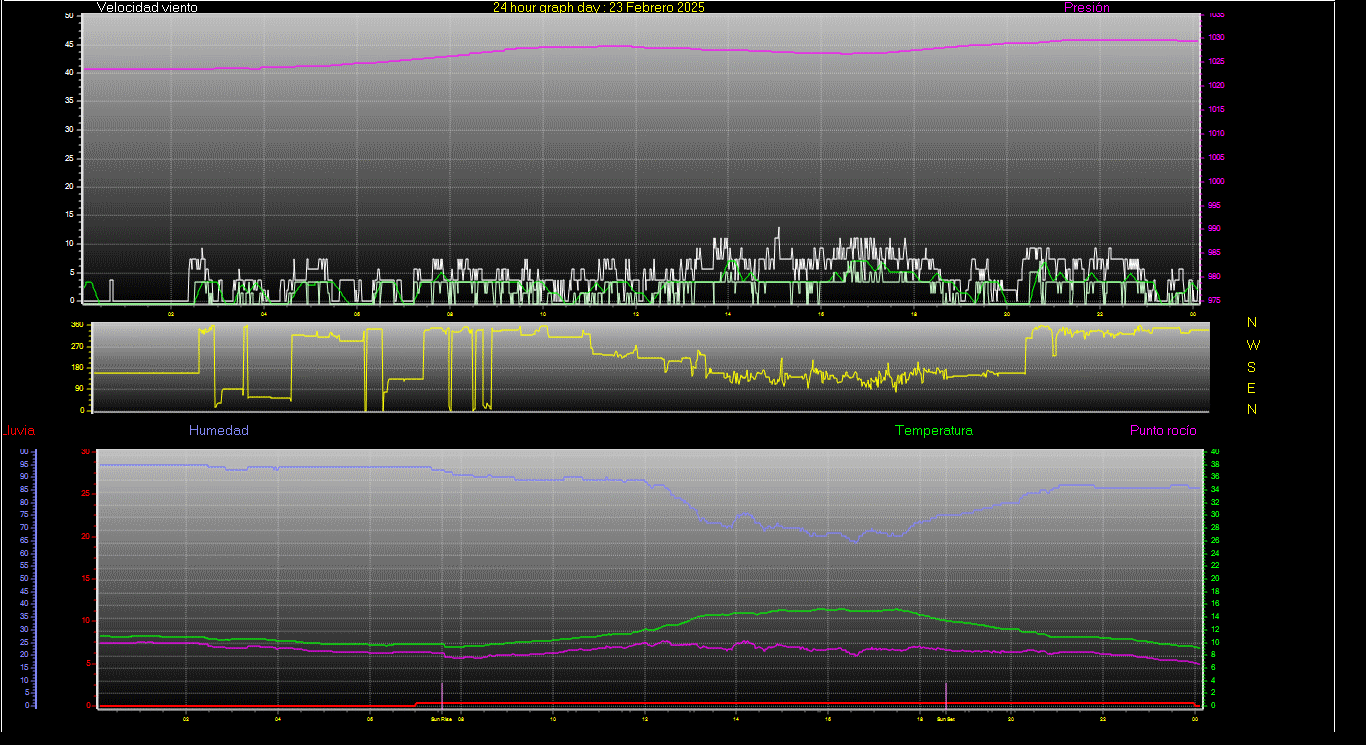Click the 'E' wind direction letter
The image size is (1366, 745).
point(1252,388)
